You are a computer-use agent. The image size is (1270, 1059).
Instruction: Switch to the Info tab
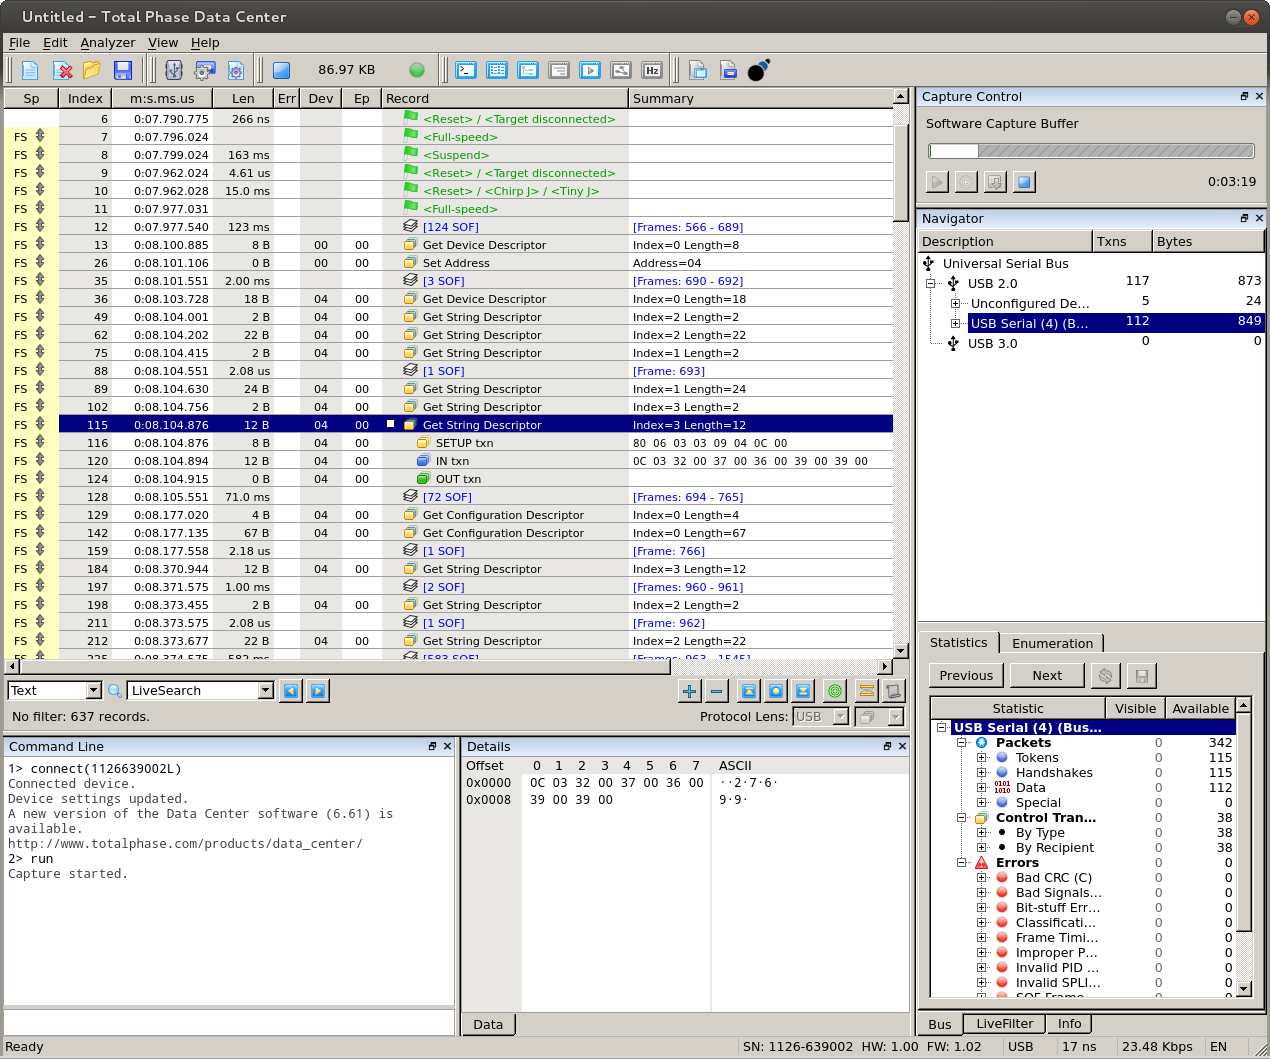[1069, 1024]
